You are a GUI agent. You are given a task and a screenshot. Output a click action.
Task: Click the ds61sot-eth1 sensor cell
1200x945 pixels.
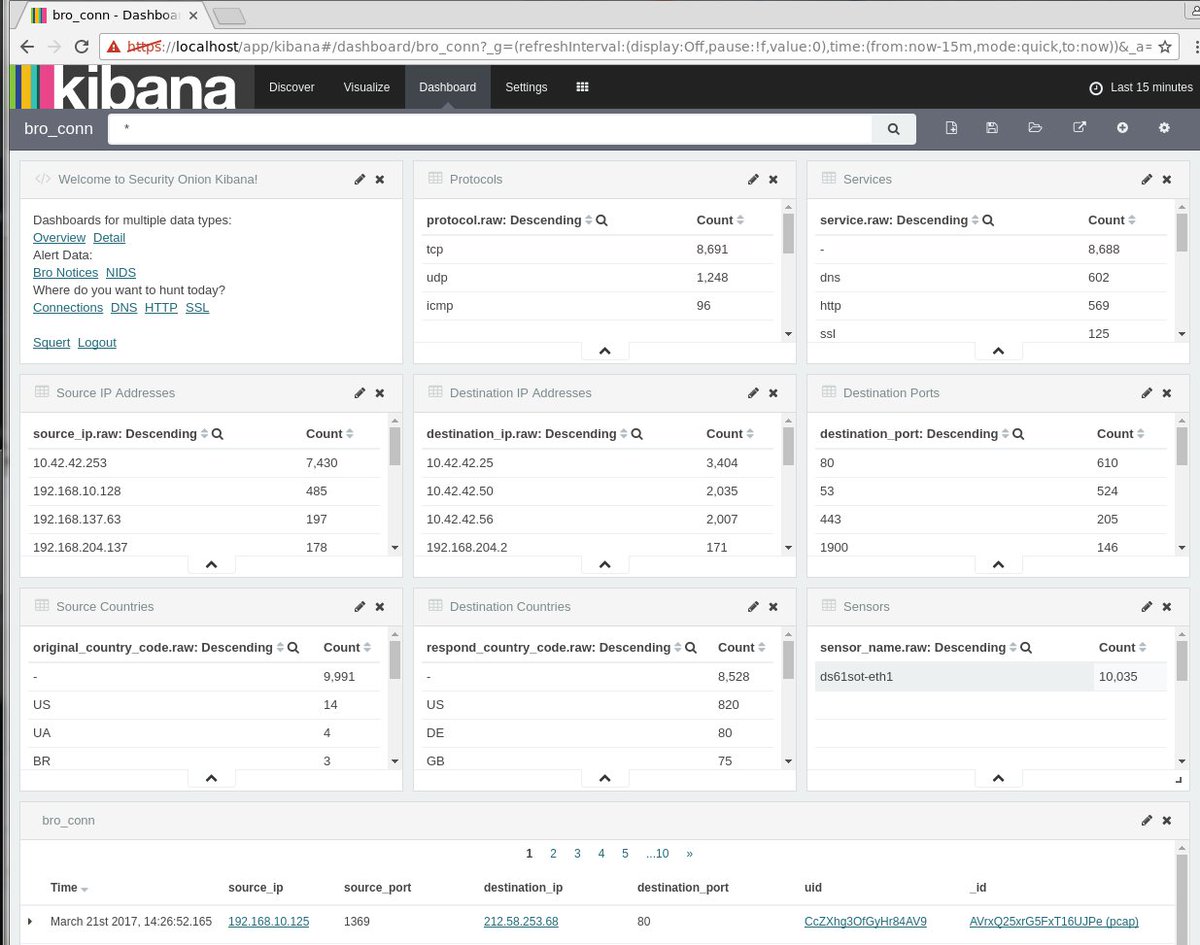(955, 676)
